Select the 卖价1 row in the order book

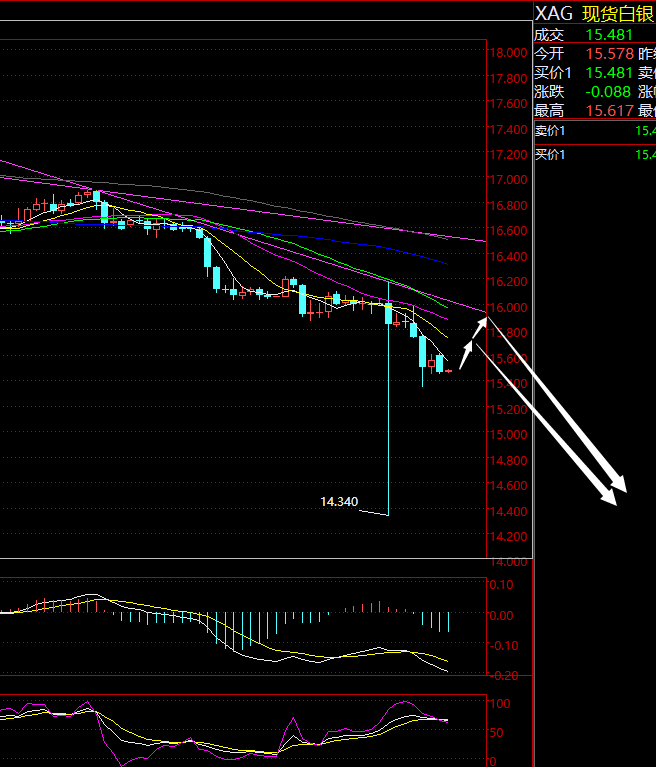tap(595, 131)
